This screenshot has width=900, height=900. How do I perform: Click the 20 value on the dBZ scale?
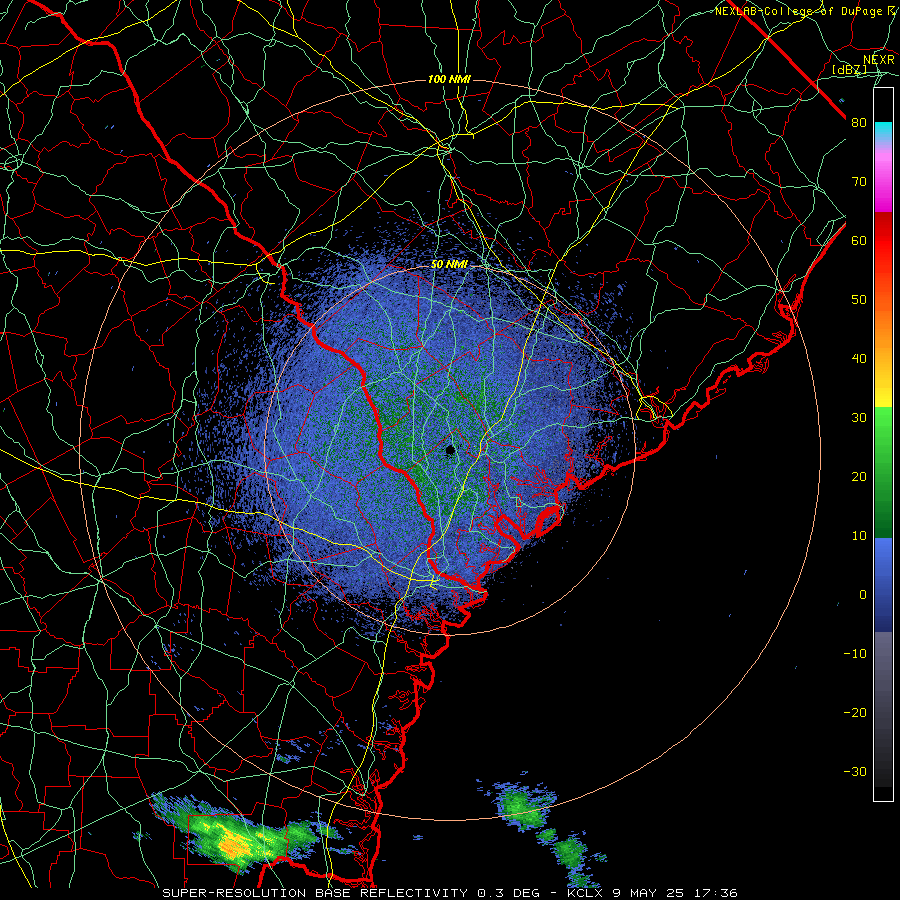tap(859, 477)
